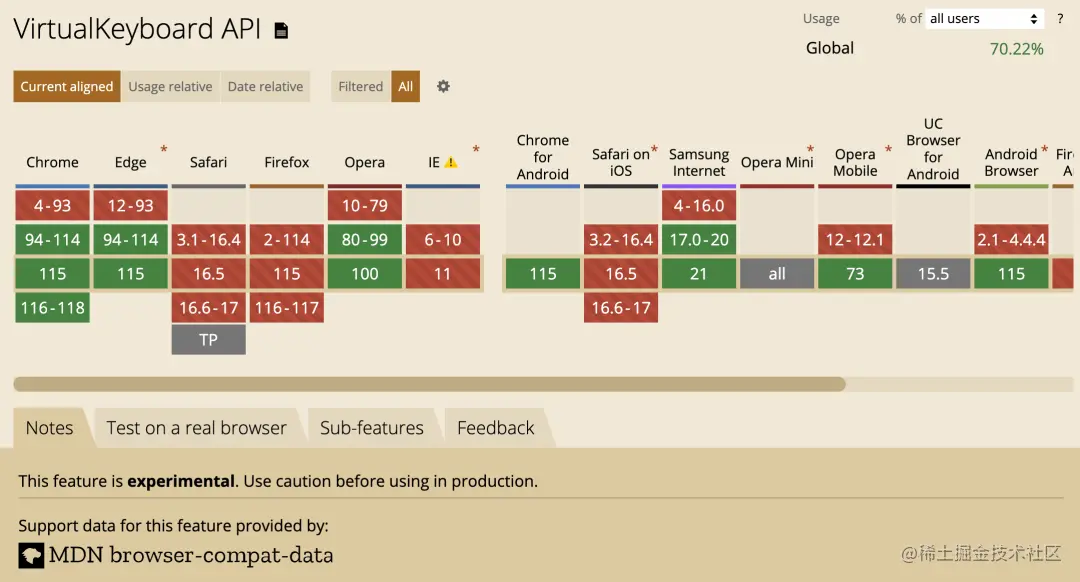
Task: Click the Opera Mobile 73 cell
Action: coord(855,273)
